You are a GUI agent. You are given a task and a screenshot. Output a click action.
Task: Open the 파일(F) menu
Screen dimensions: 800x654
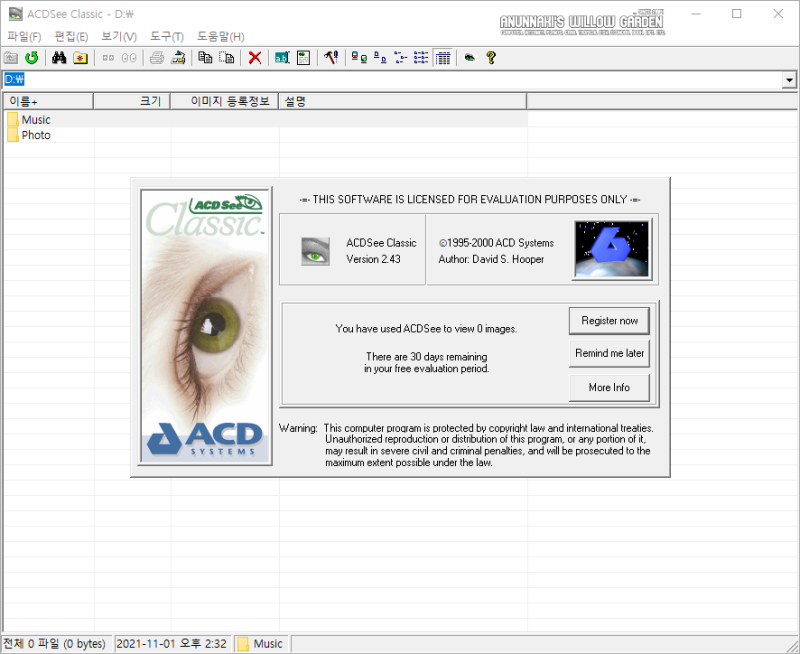click(24, 36)
